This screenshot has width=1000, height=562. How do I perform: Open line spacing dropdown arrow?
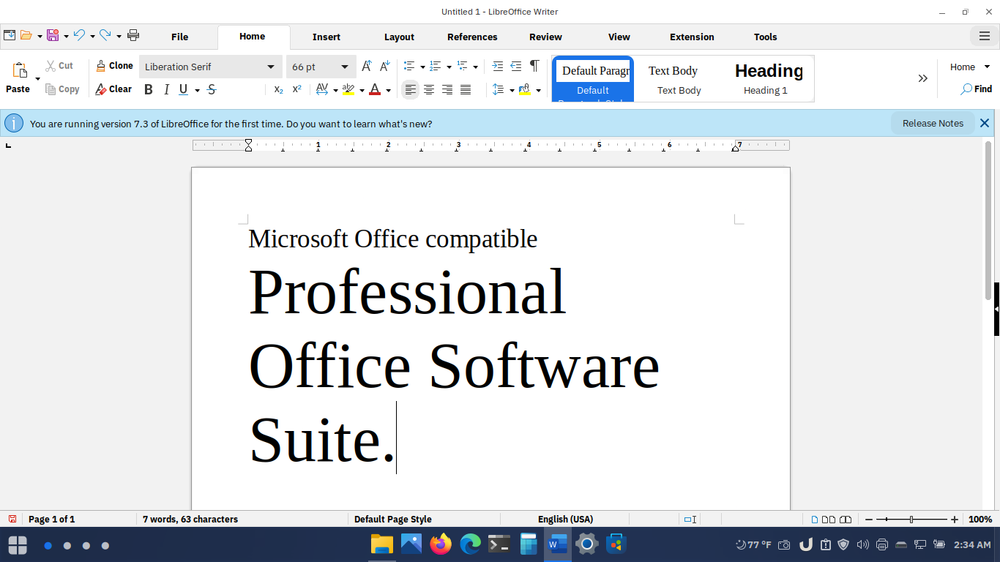[x=511, y=91]
